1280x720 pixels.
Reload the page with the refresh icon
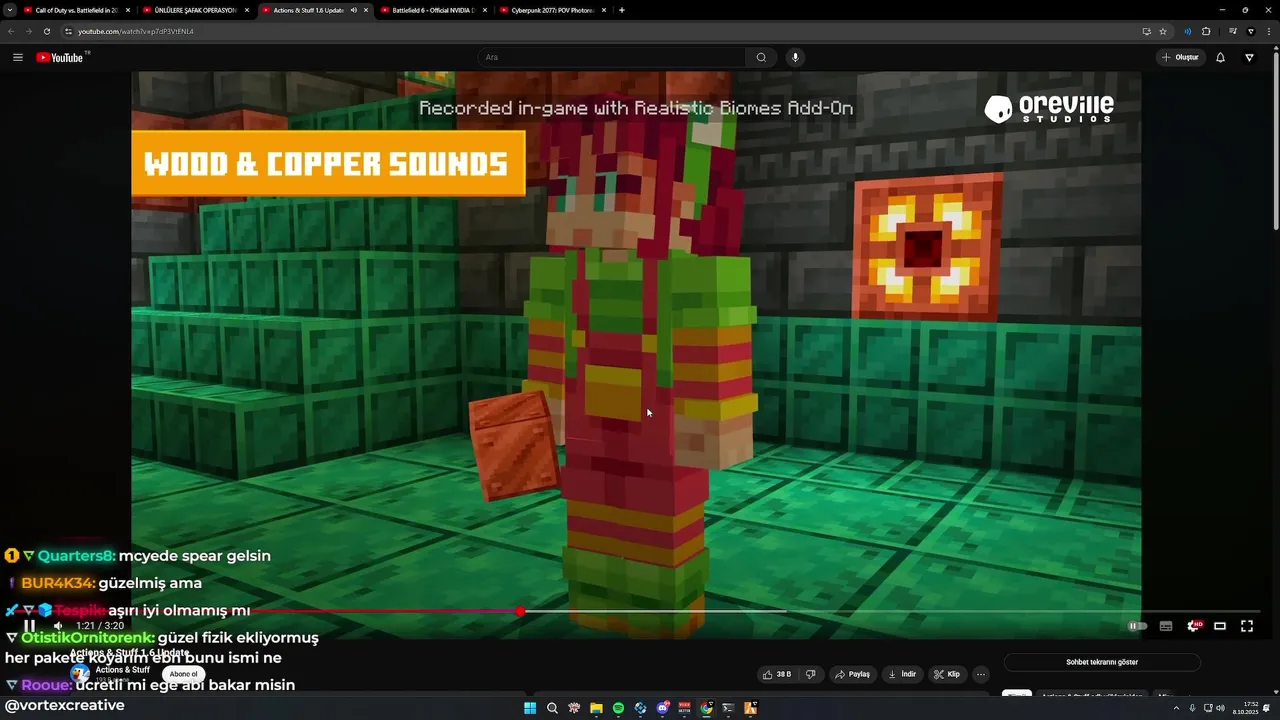46,31
